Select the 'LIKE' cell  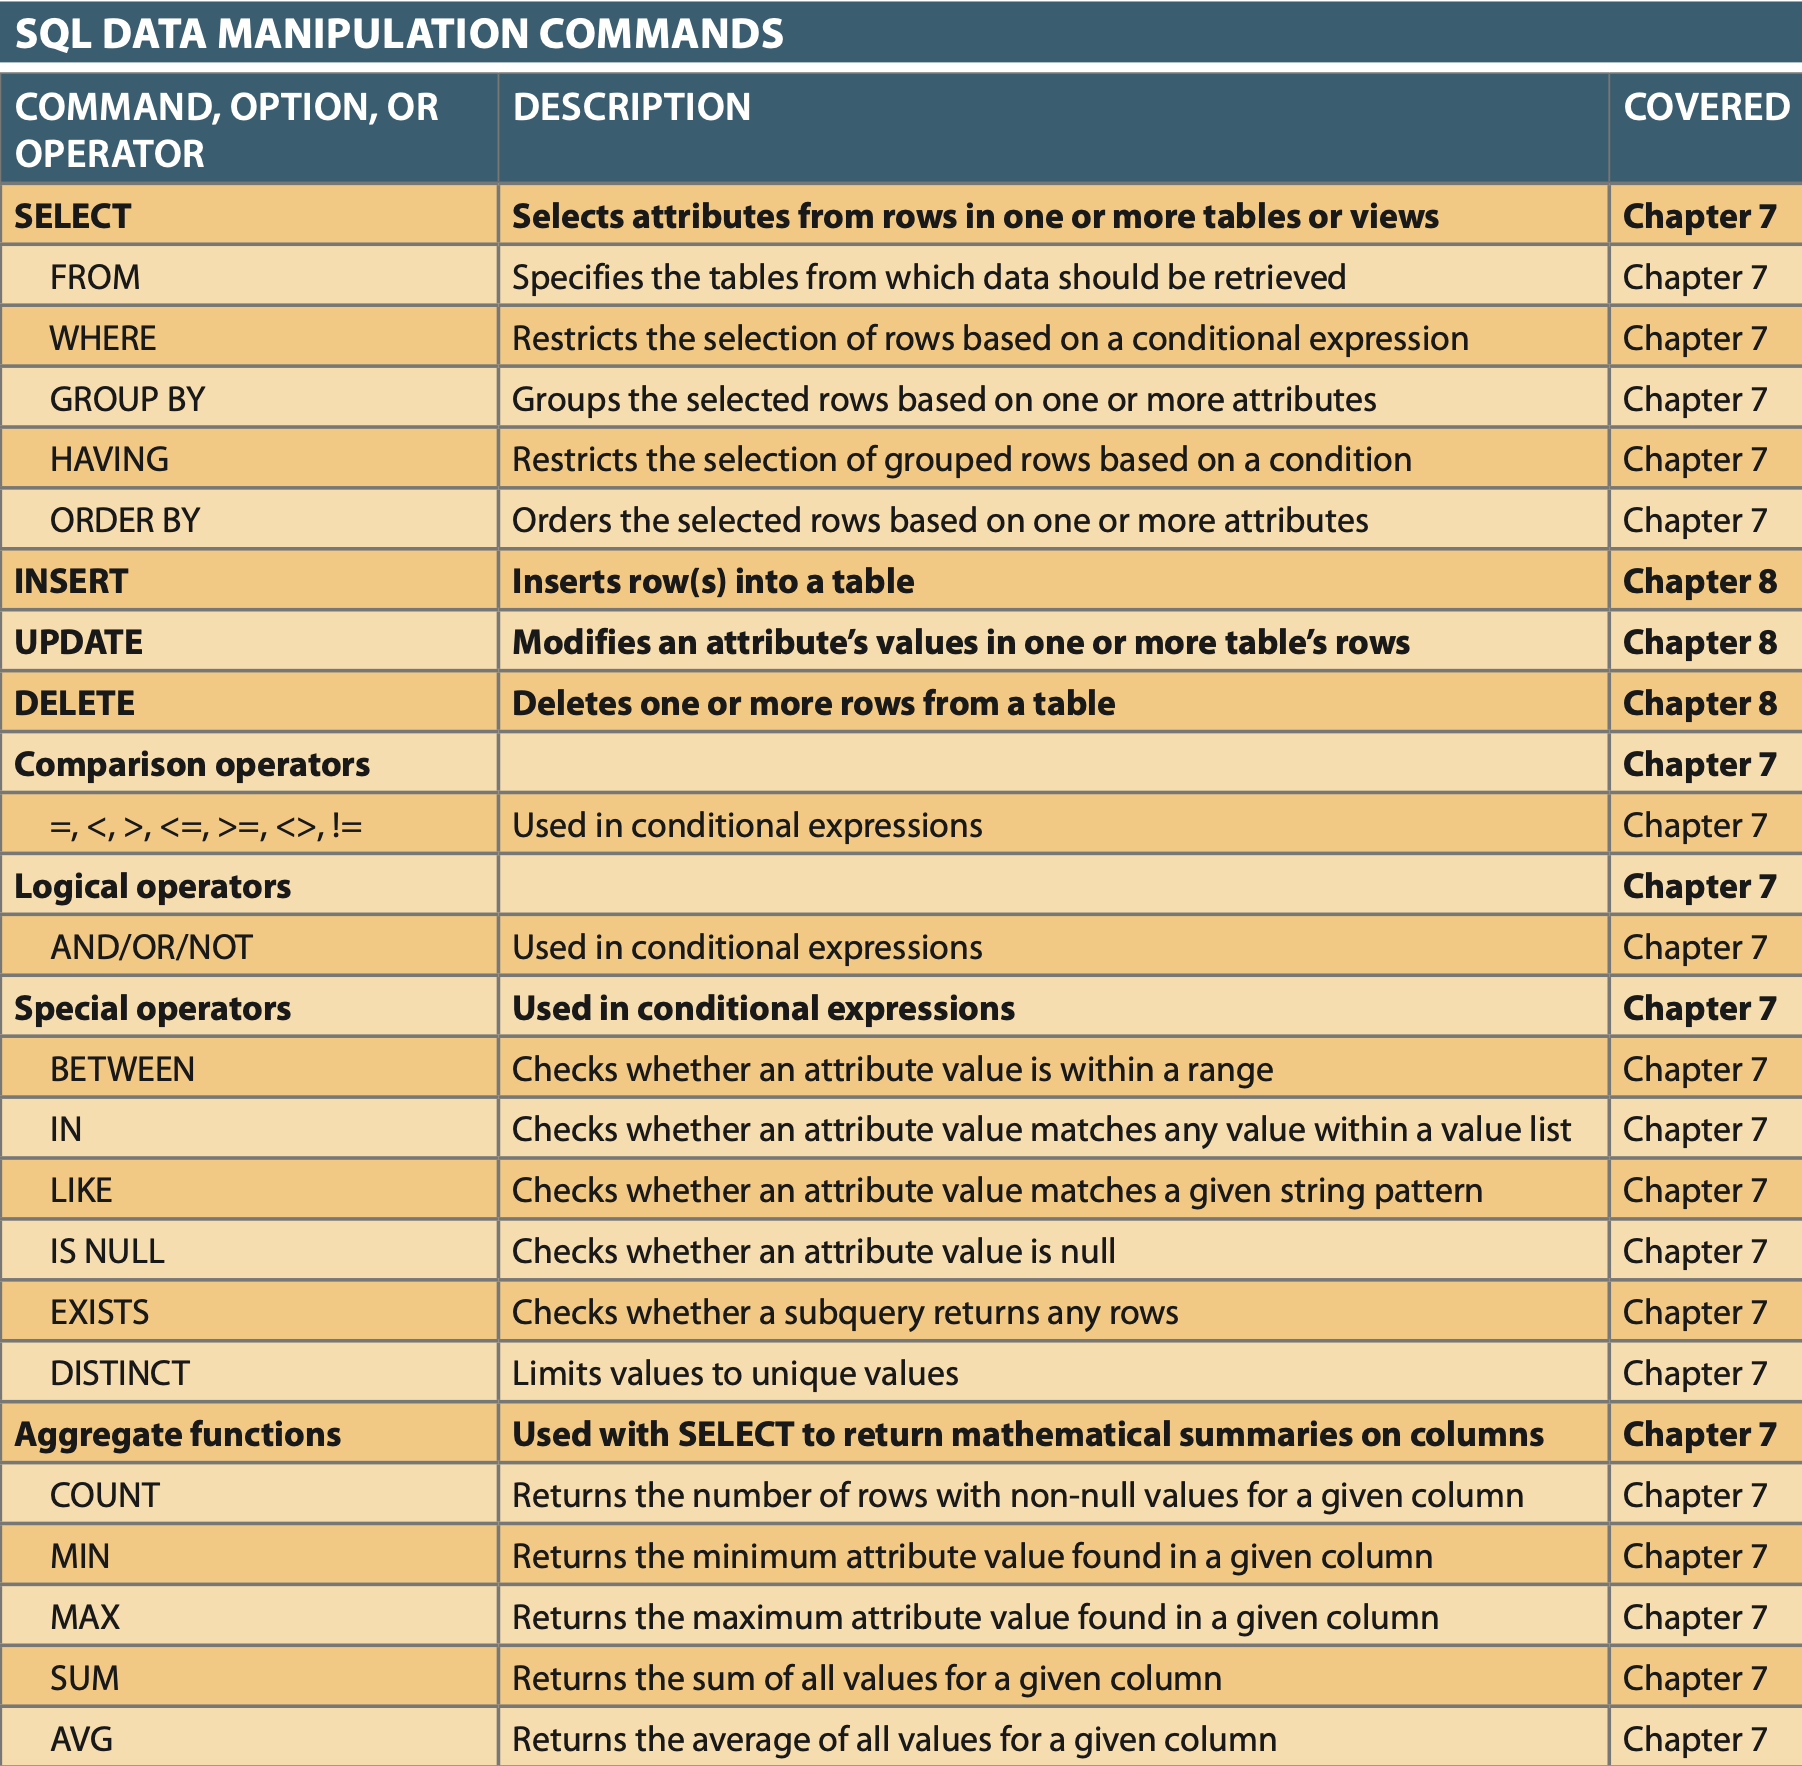tap(249, 1190)
